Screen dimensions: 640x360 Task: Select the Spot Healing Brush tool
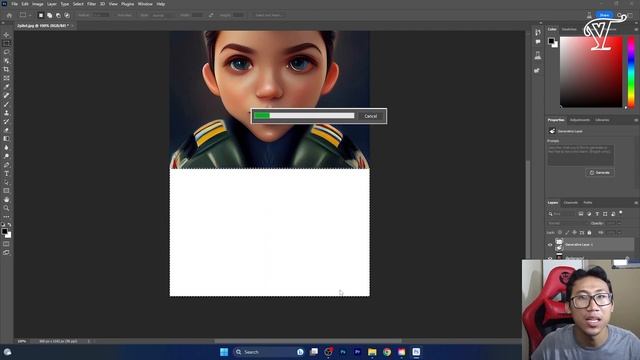(x=6, y=95)
